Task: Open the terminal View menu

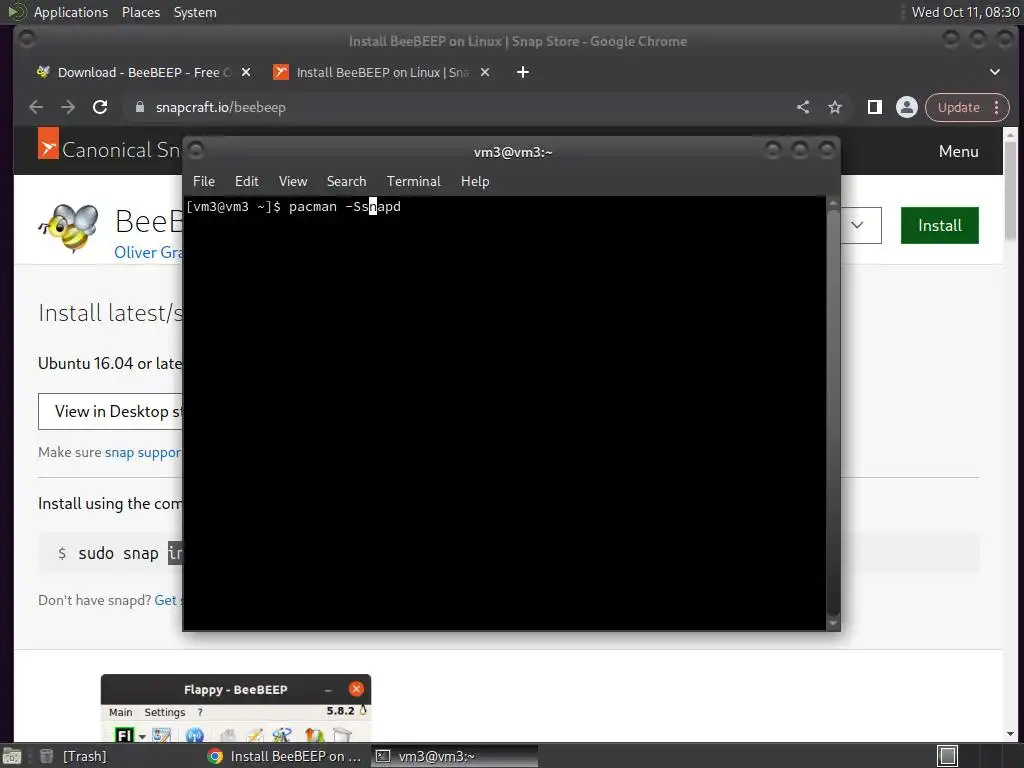Action: click(293, 182)
